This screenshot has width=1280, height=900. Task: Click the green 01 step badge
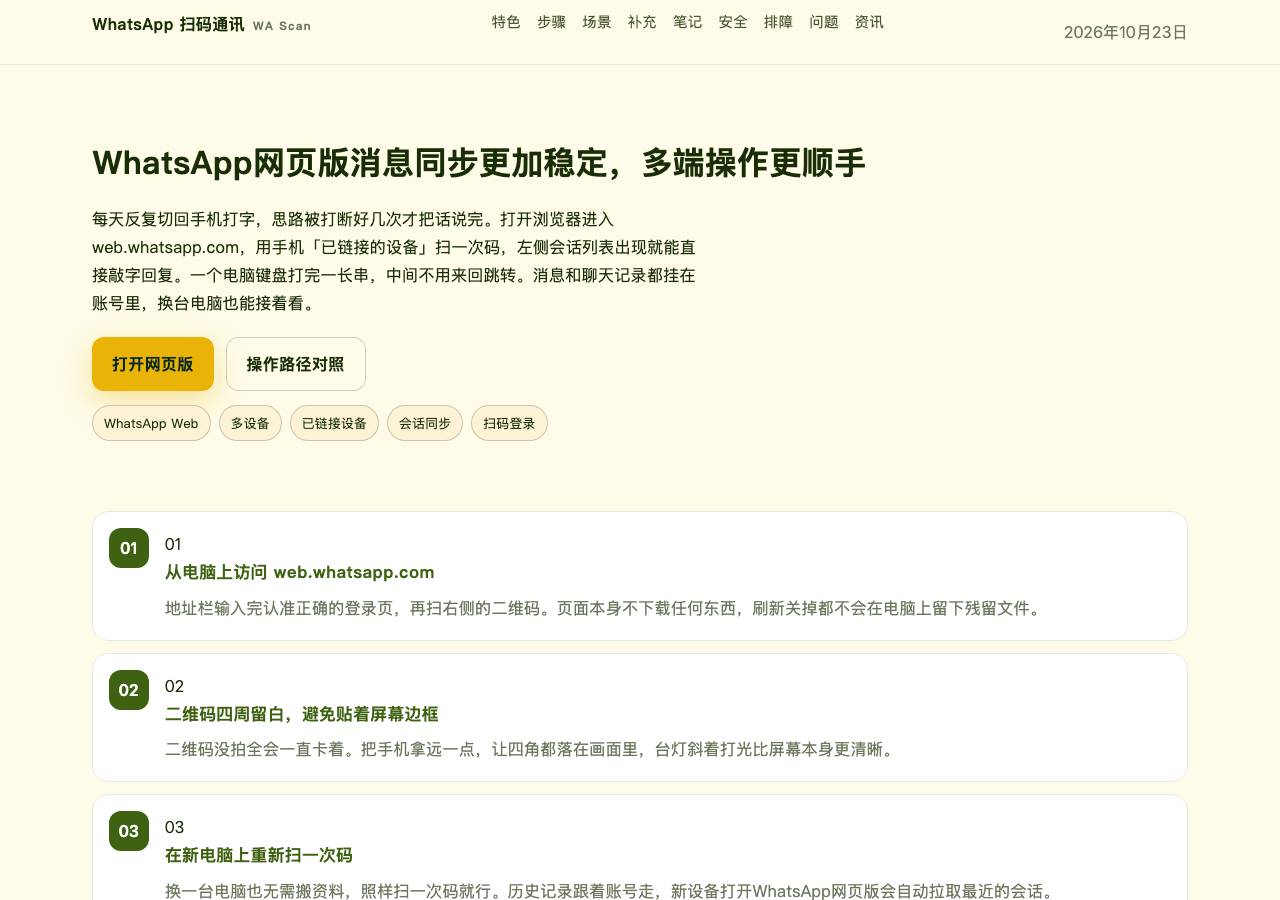pyautogui.click(x=129, y=548)
